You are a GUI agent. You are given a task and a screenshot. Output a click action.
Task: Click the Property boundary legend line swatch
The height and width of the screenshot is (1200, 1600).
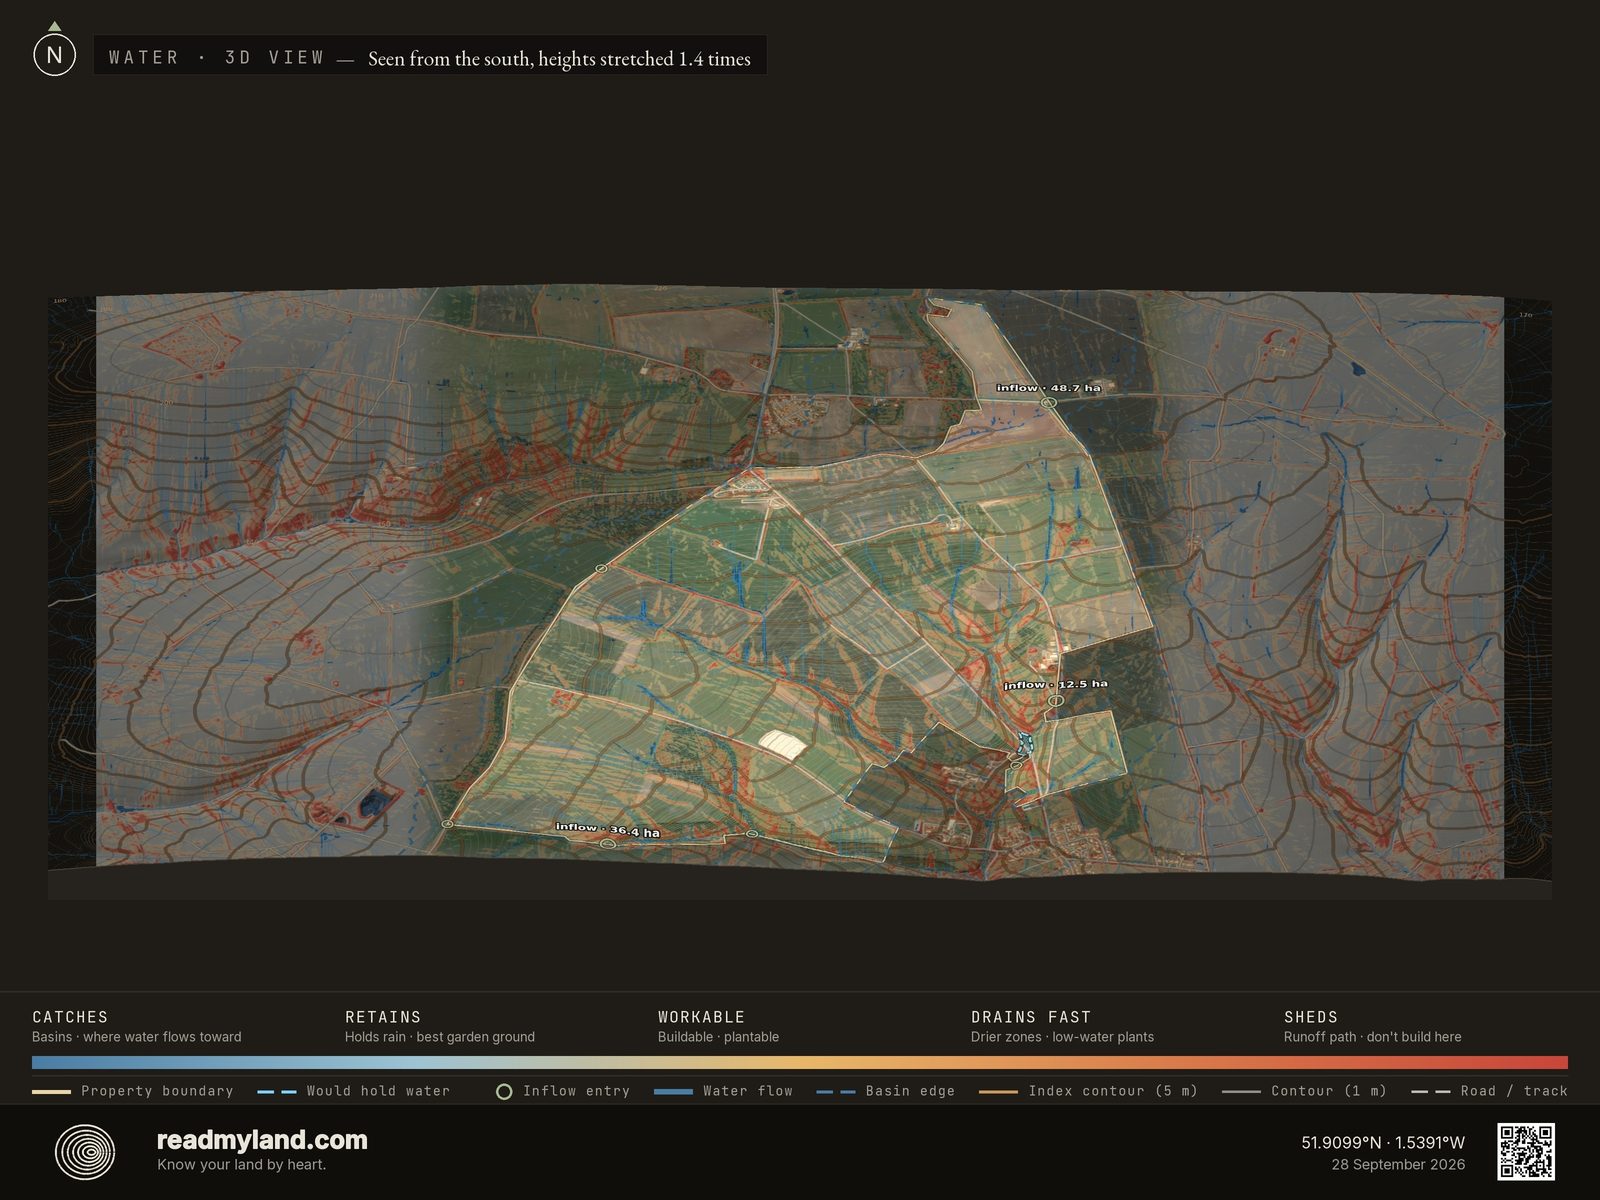tap(51, 1091)
